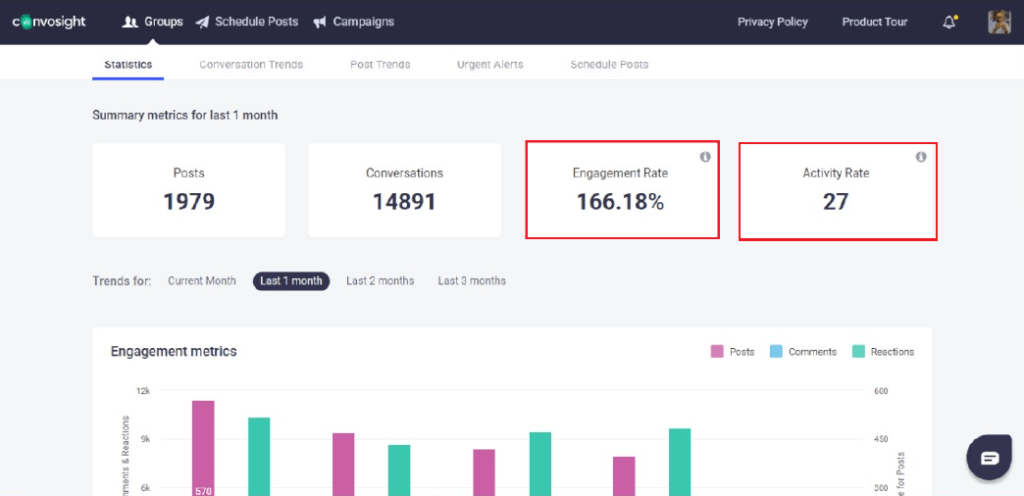
Task: Click the Conversations 14891 summary card
Action: pyautogui.click(x=404, y=191)
